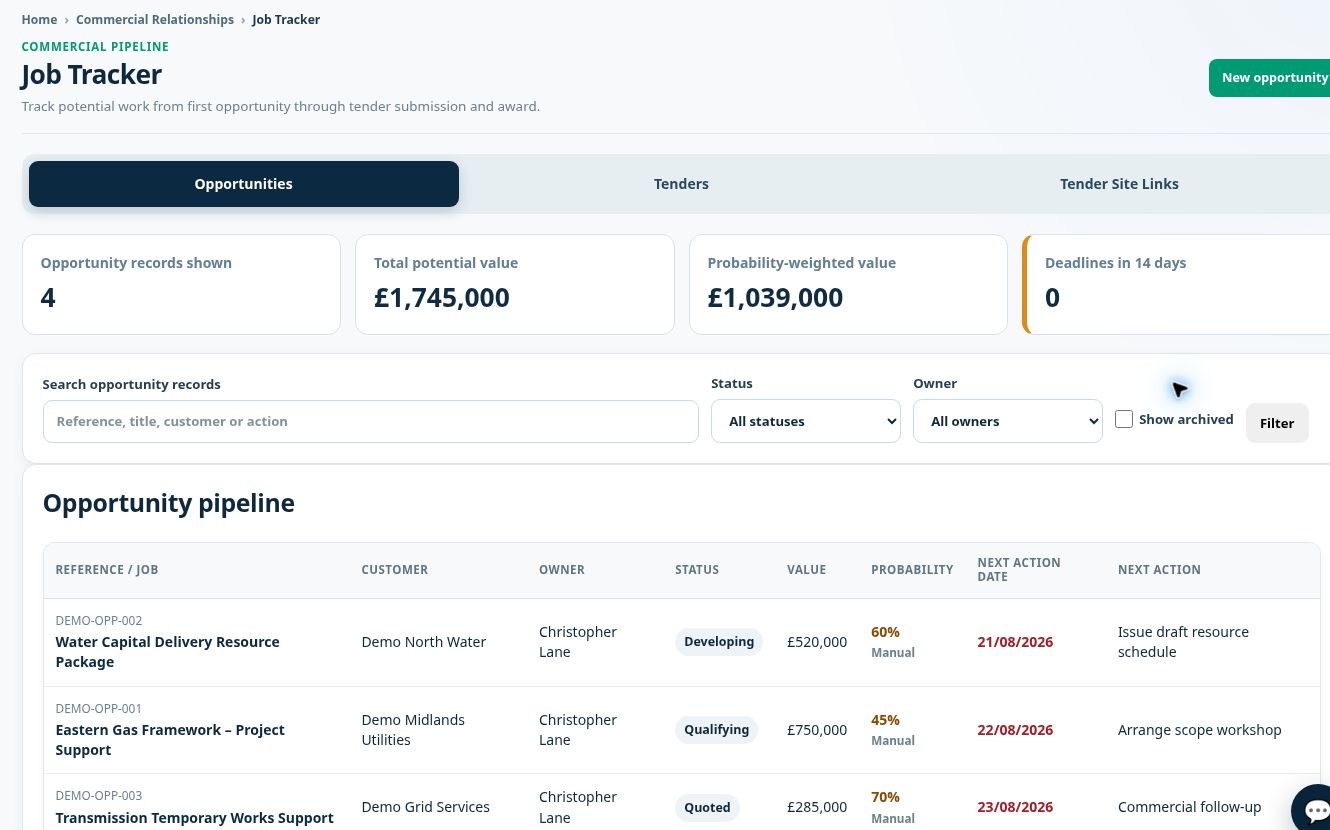Image resolution: width=1330 pixels, height=830 pixels.
Task: Click the Developing status badge
Action: pos(719,642)
